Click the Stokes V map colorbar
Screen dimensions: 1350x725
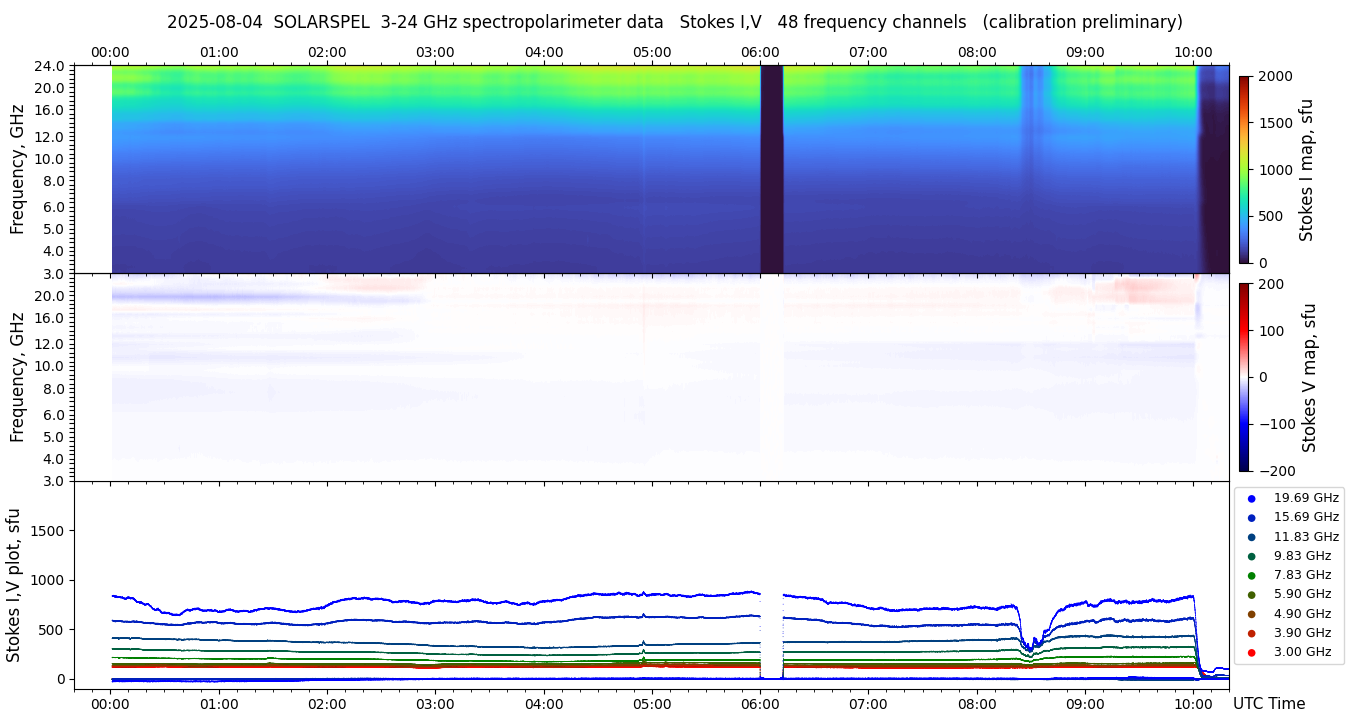point(1244,377)
